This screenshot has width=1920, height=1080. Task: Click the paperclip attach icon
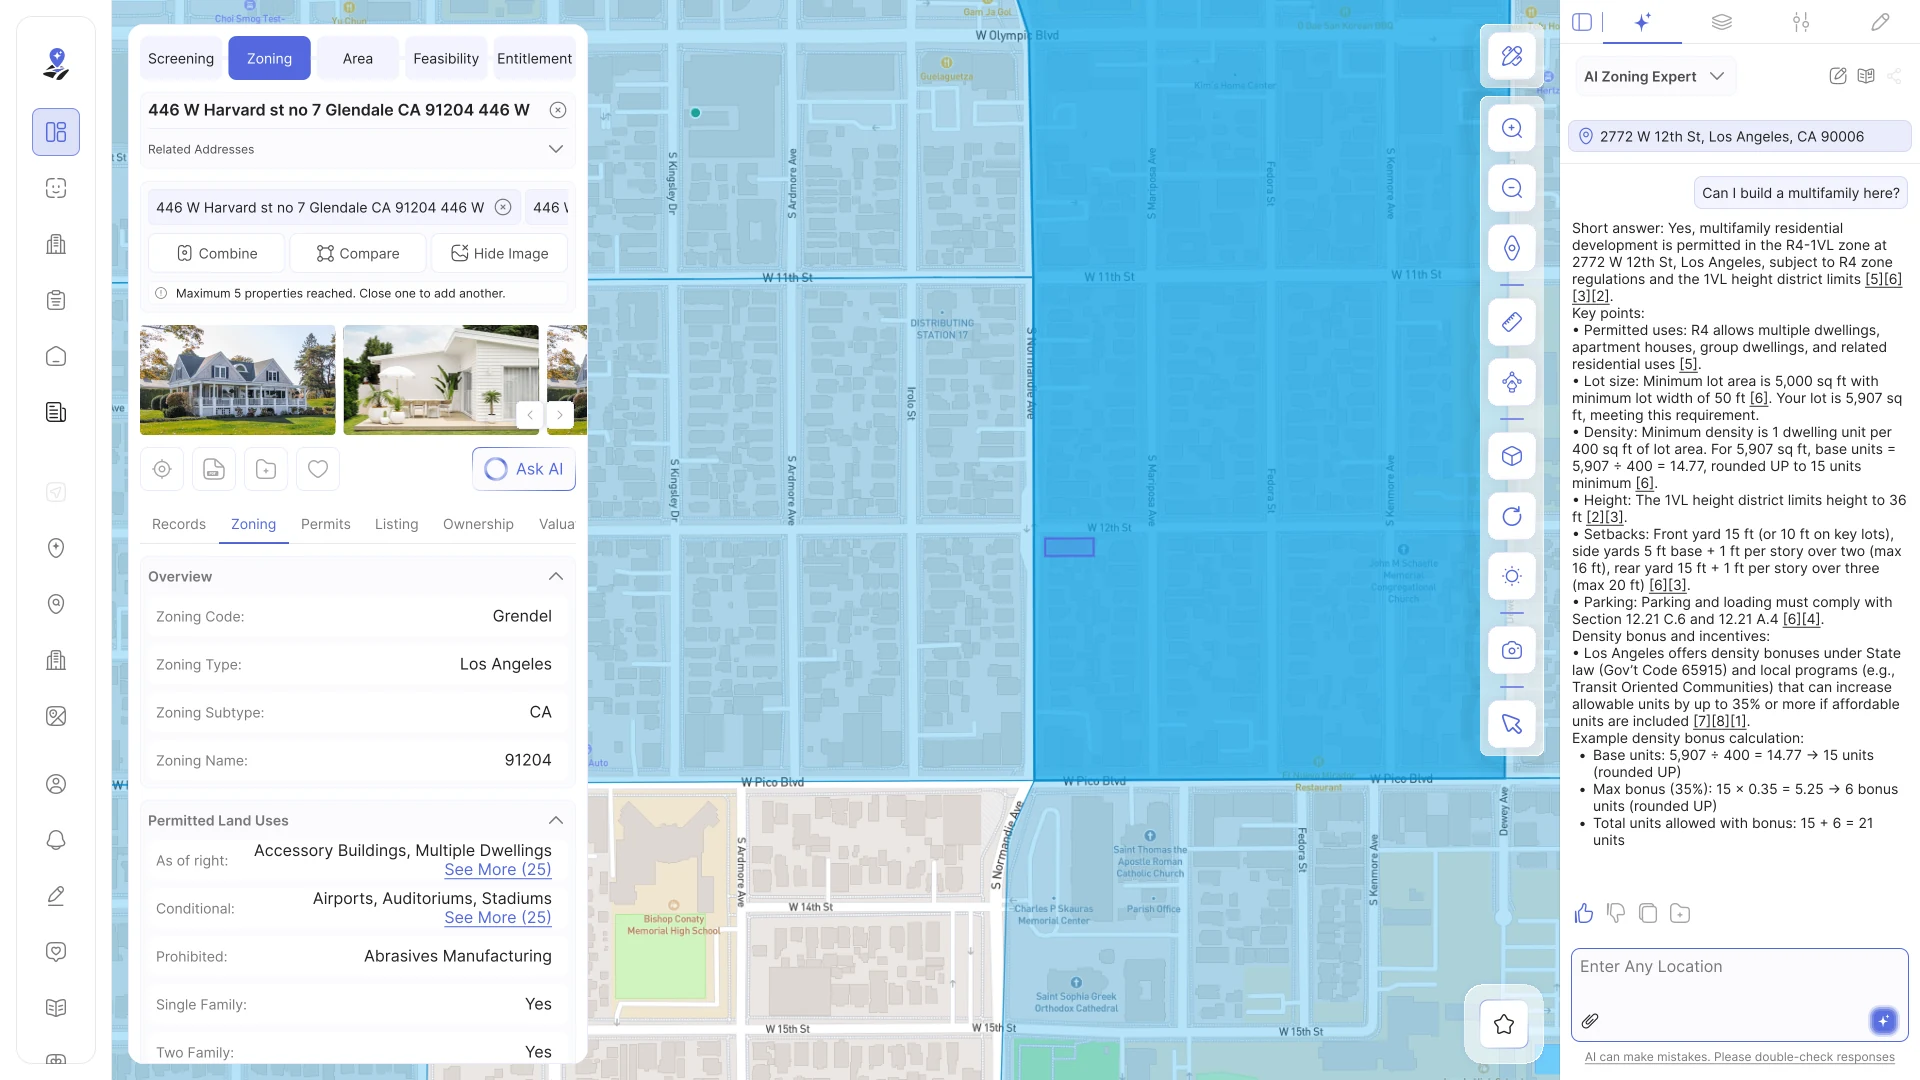coord(1590,1021)
